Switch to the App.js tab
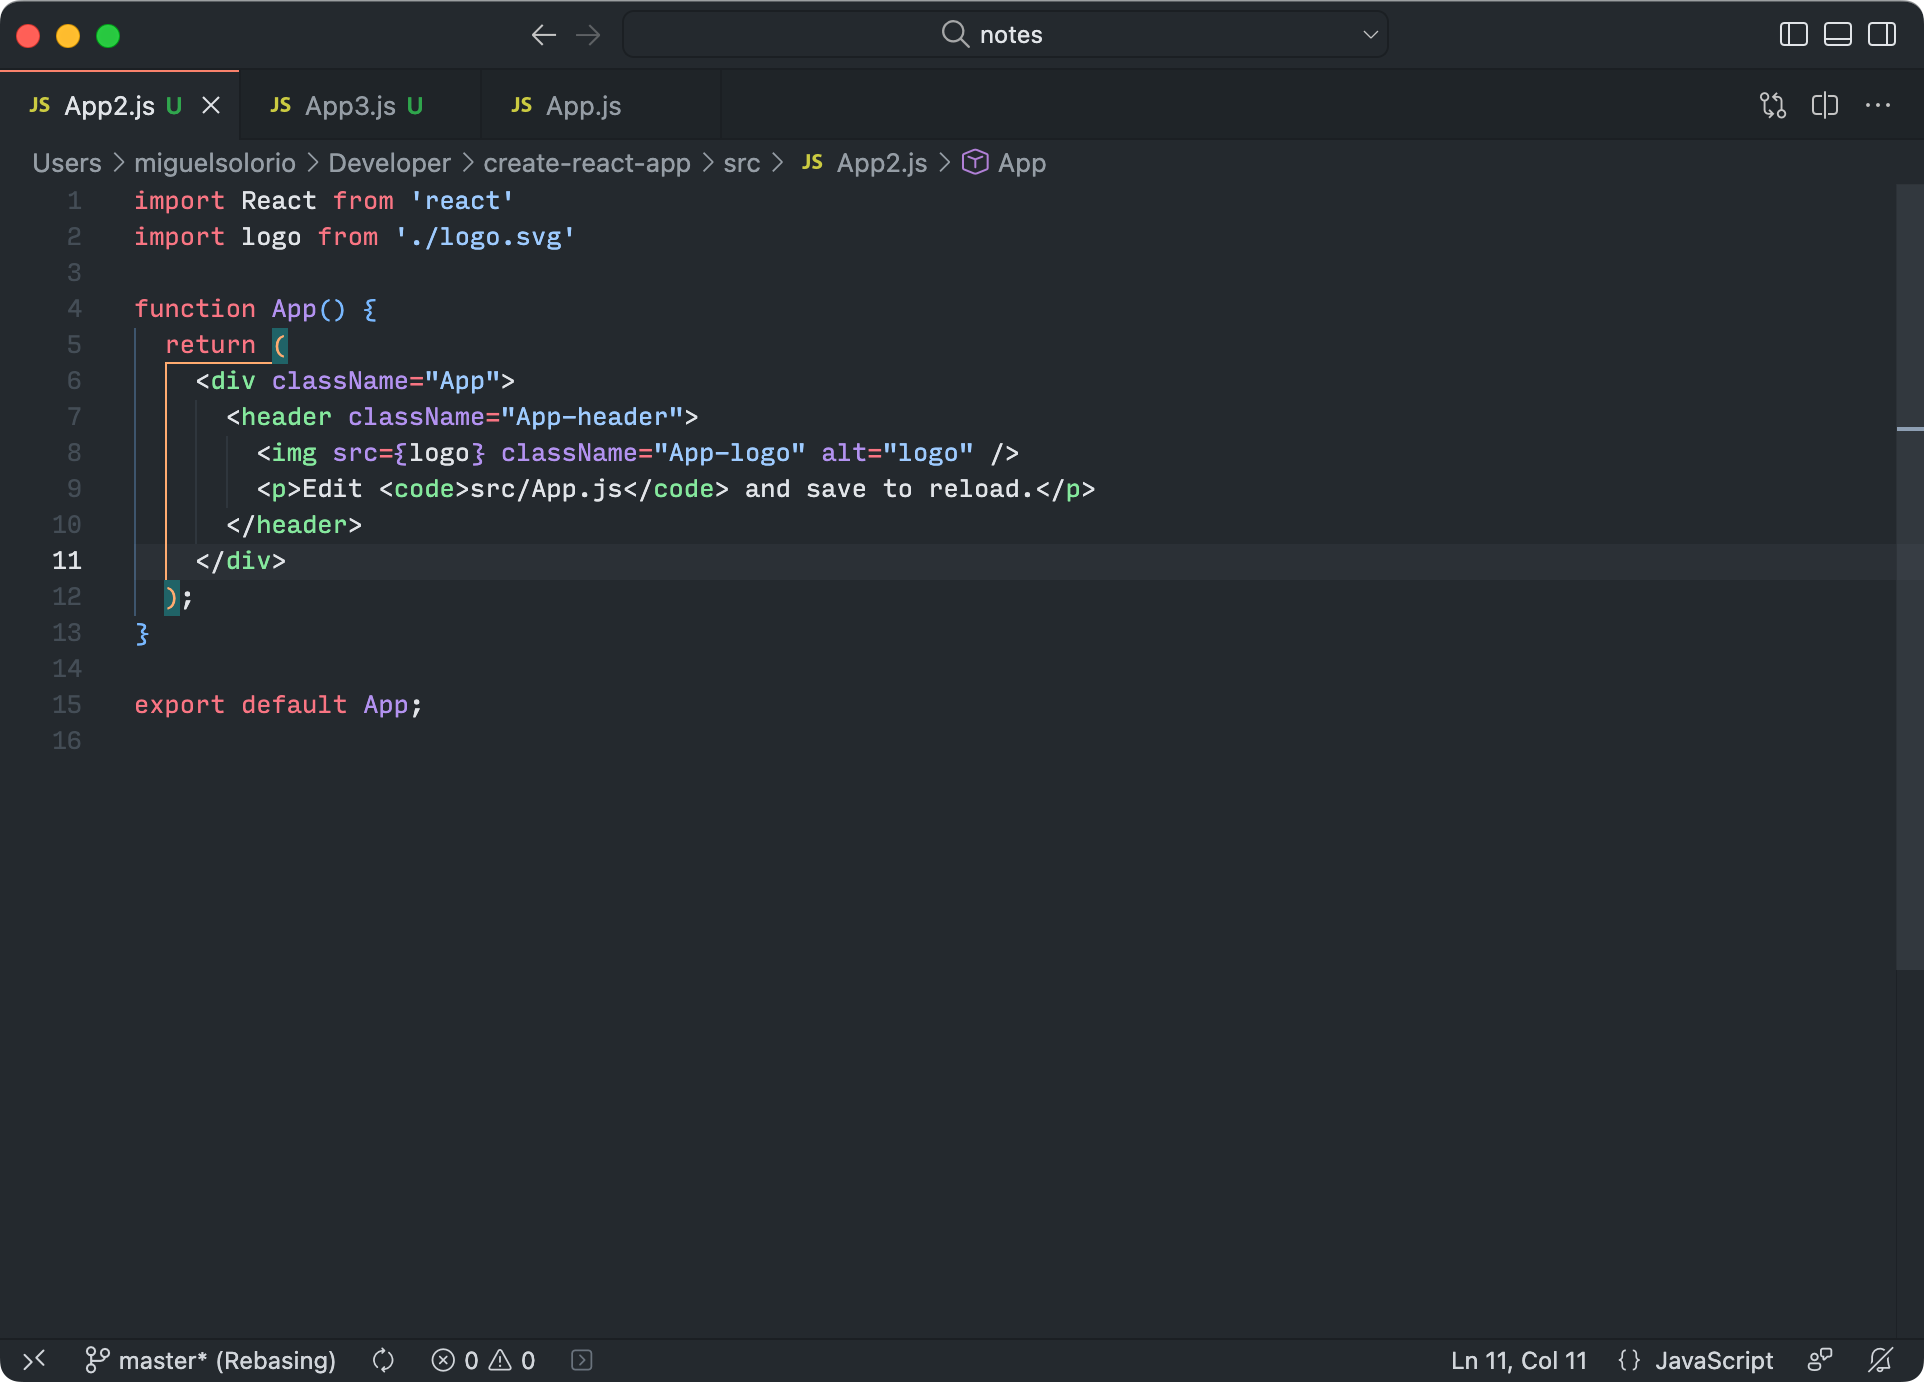 [x=585, y=105]
